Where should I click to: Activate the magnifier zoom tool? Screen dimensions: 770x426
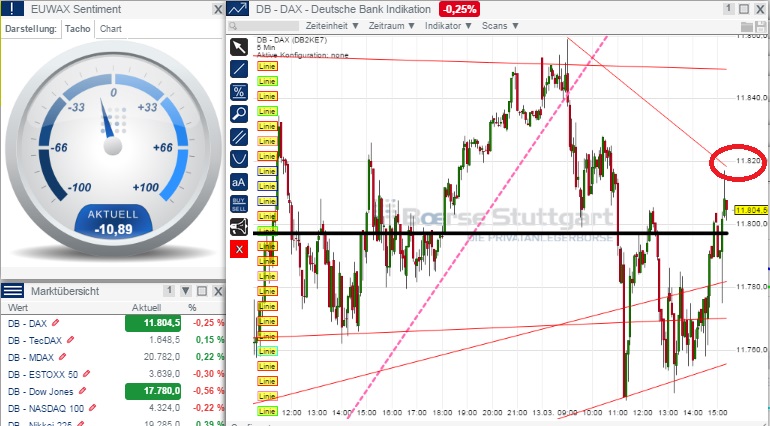click(x=239, y=114)
